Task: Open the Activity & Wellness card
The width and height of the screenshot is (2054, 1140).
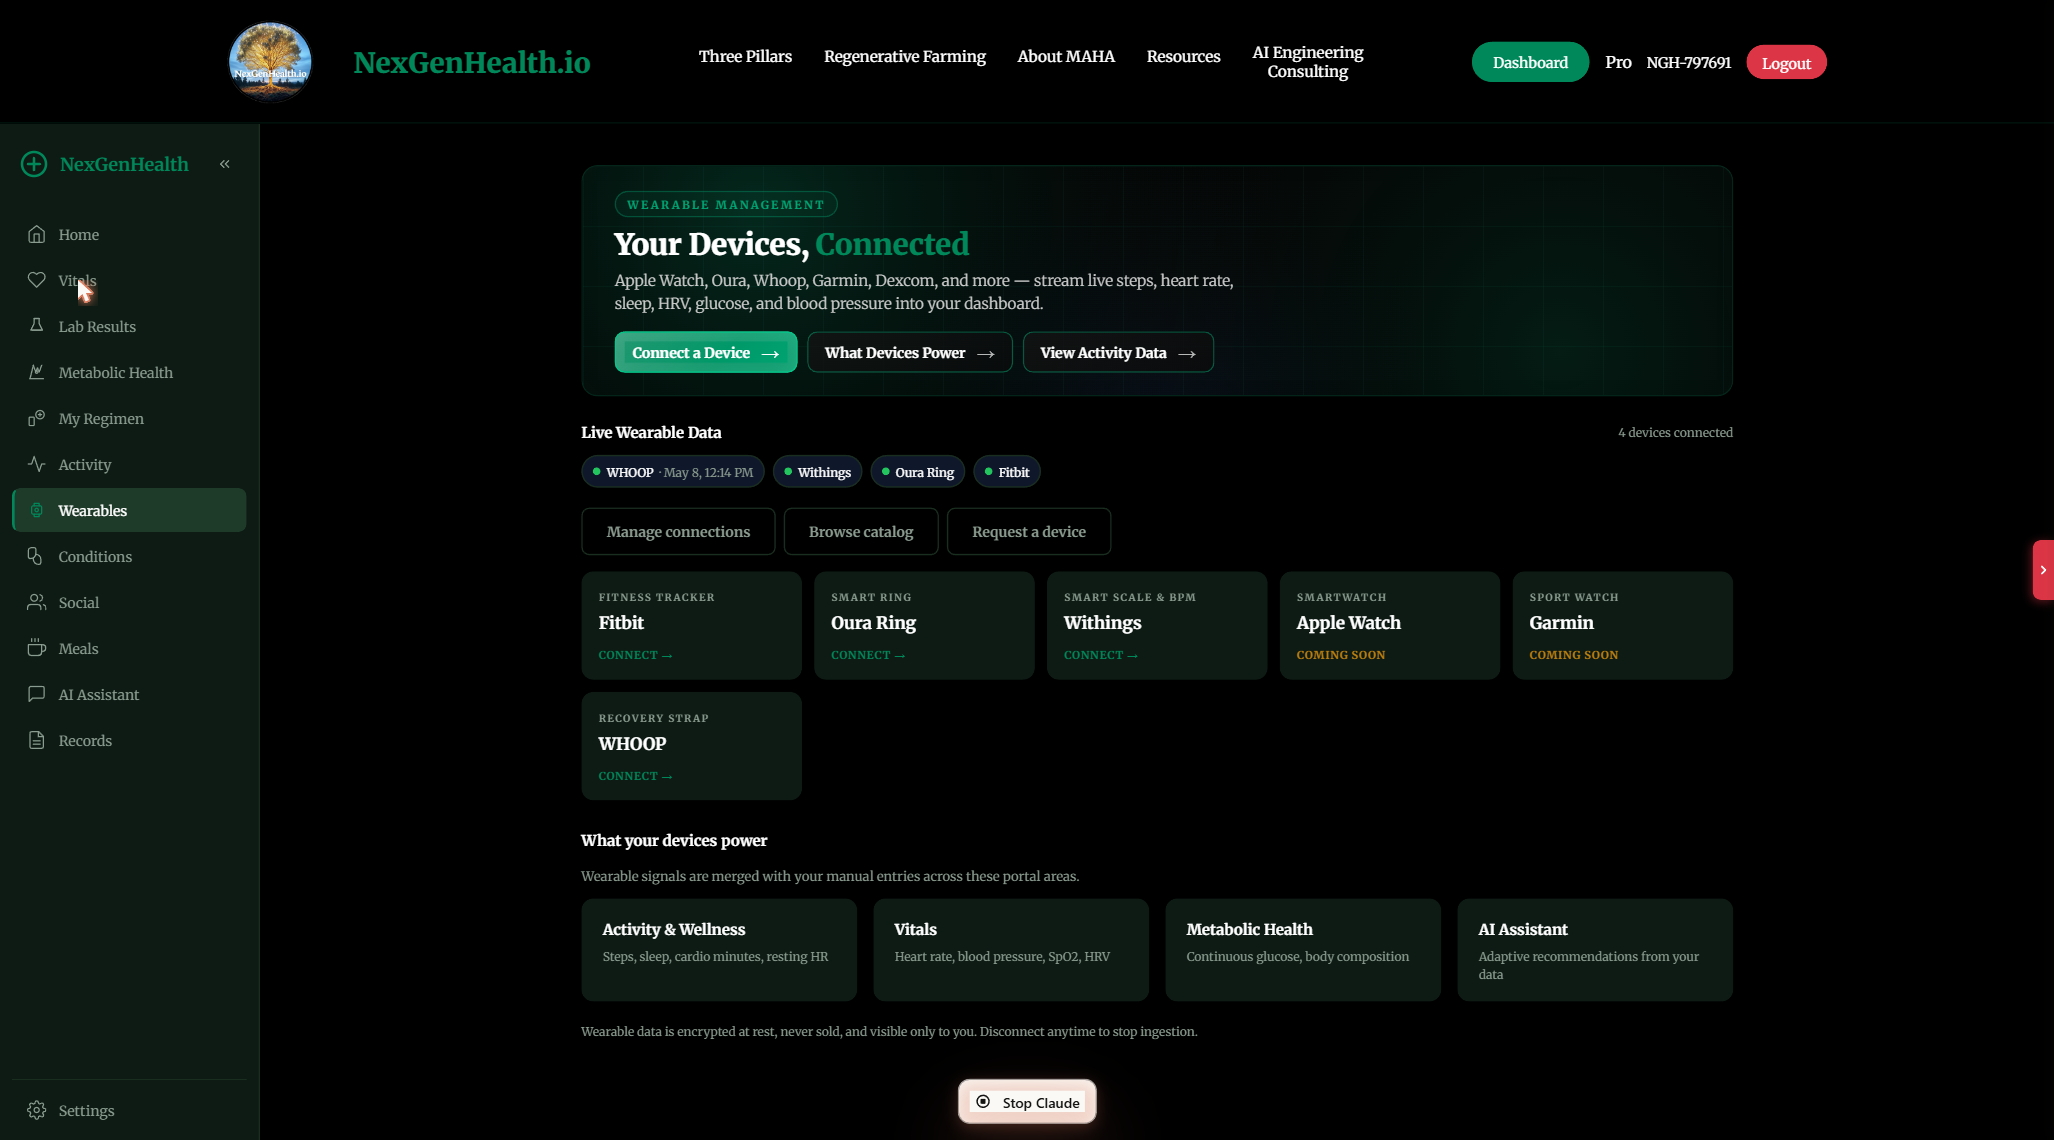Action: click(x=719, y=949)
